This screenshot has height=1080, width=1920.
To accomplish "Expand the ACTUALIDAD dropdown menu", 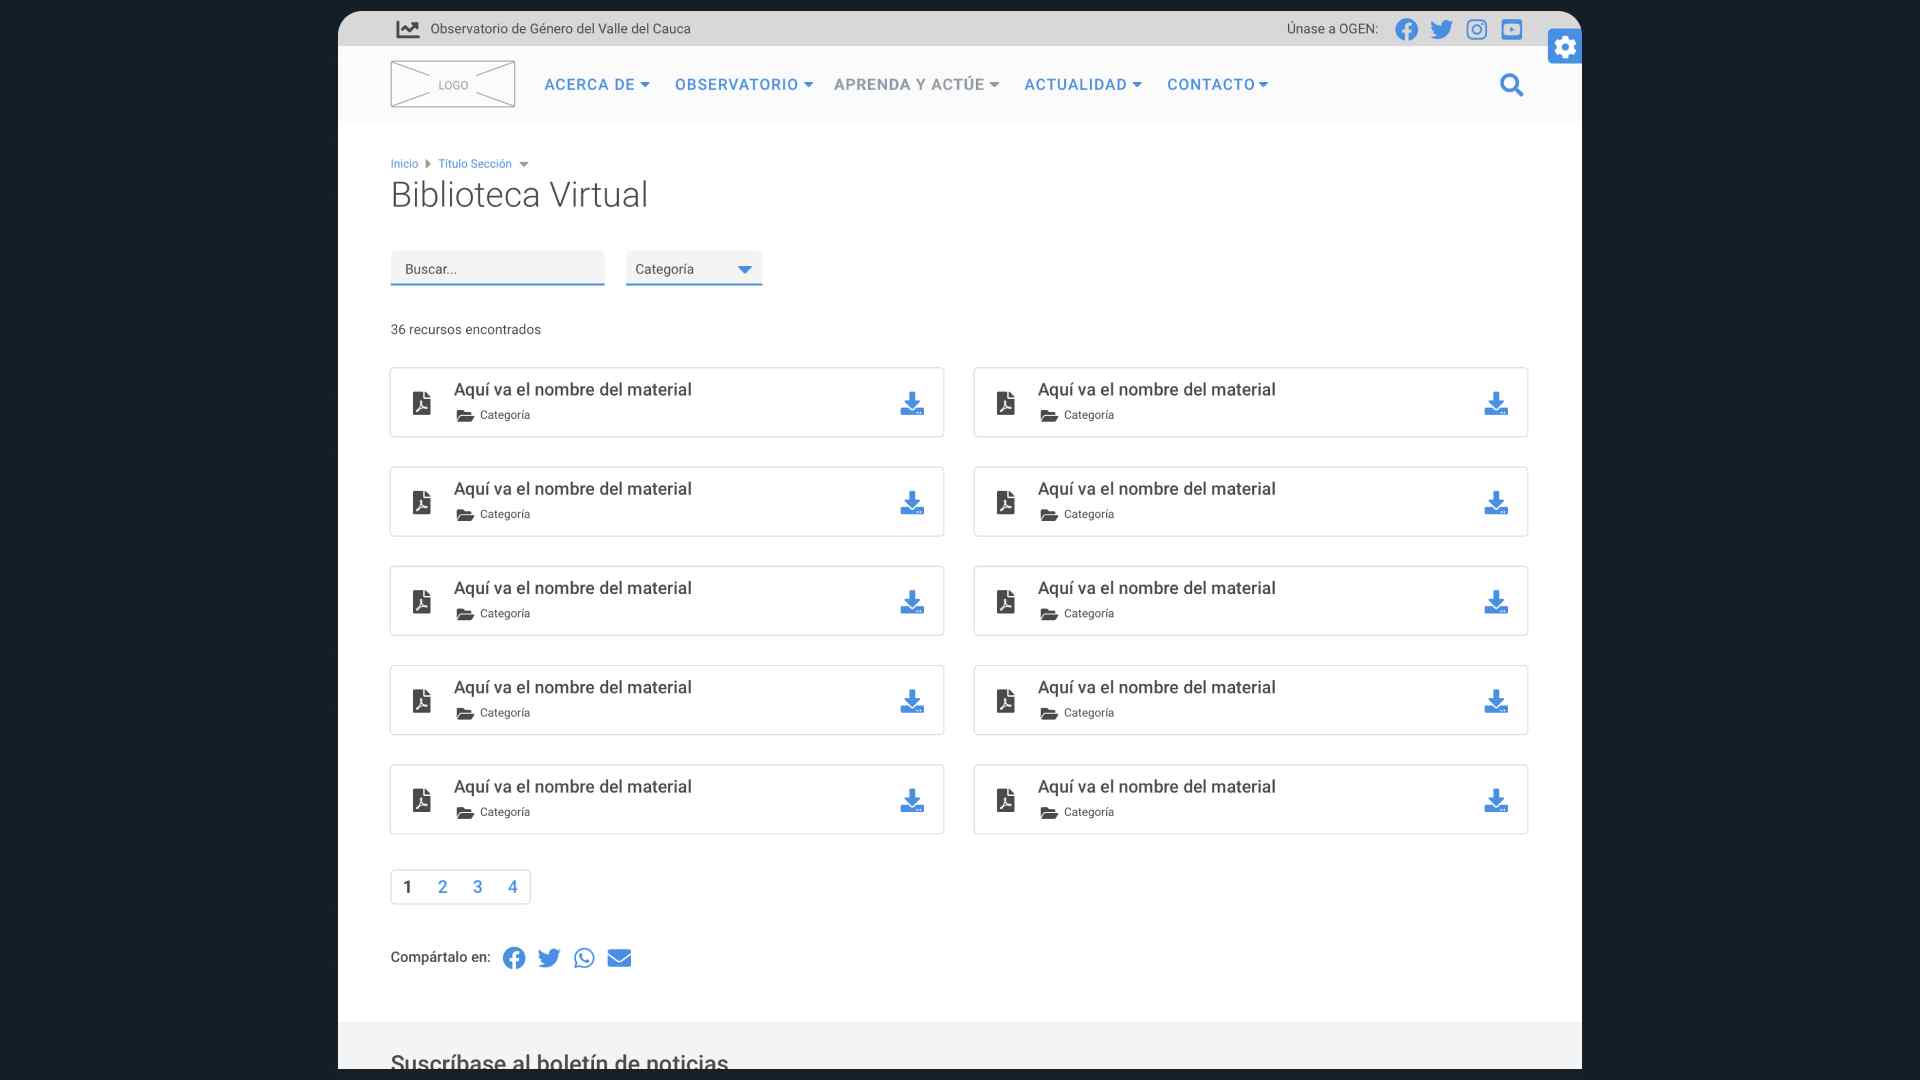I will [x=1082, y=85].
